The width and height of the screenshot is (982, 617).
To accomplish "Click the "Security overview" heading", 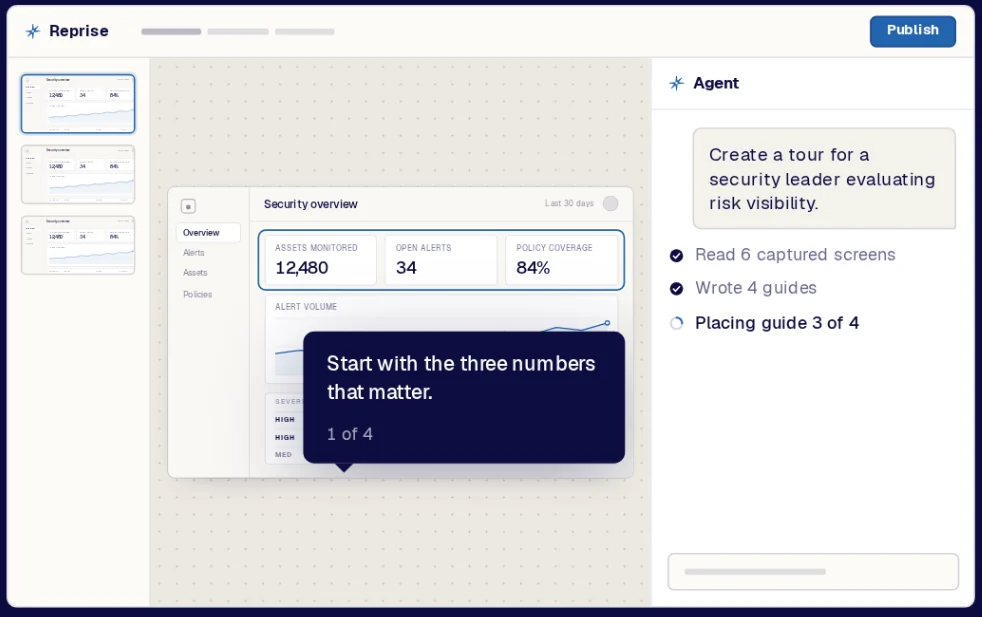I will [x=311, y=204].
